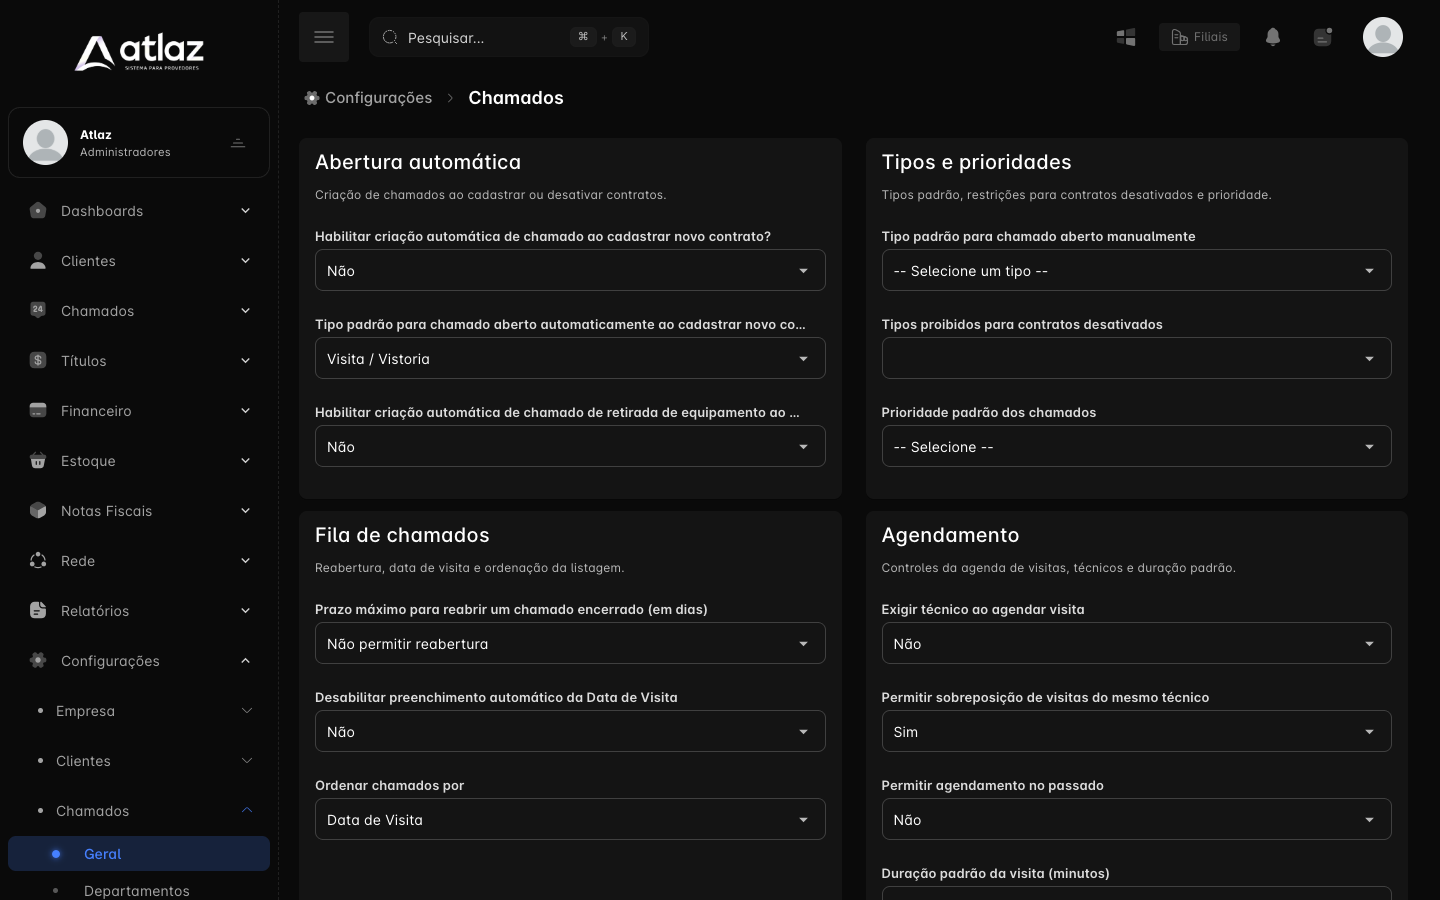Click the Atlaz logo

click(139, 53)
